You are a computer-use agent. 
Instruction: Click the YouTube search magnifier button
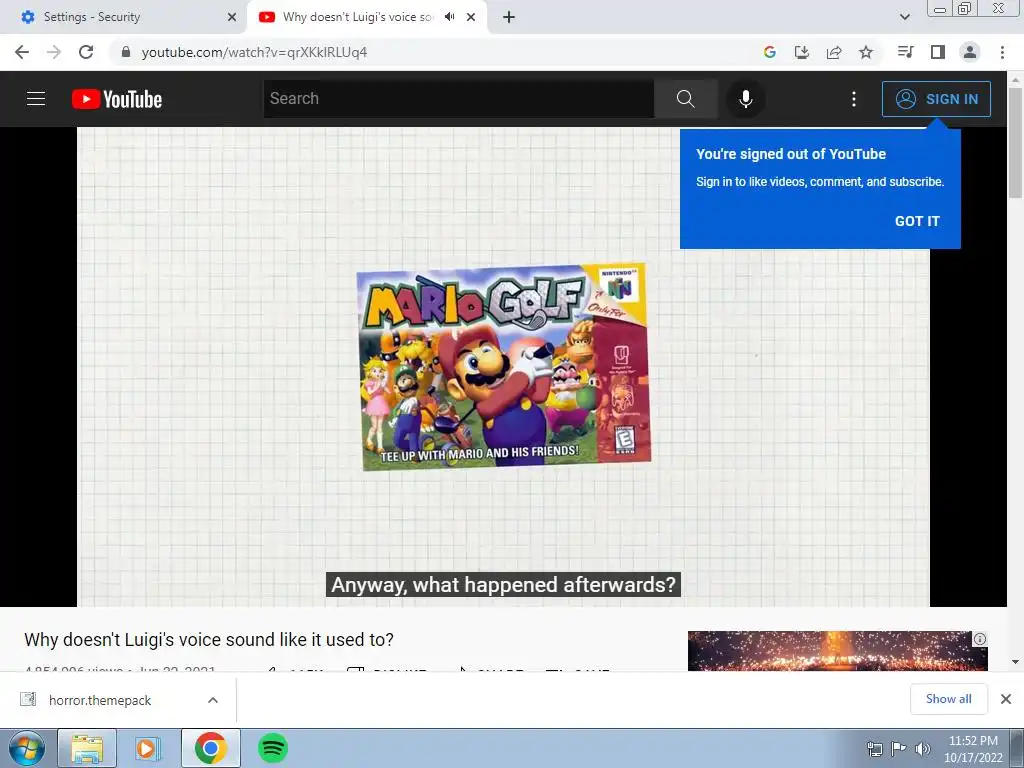685,99
